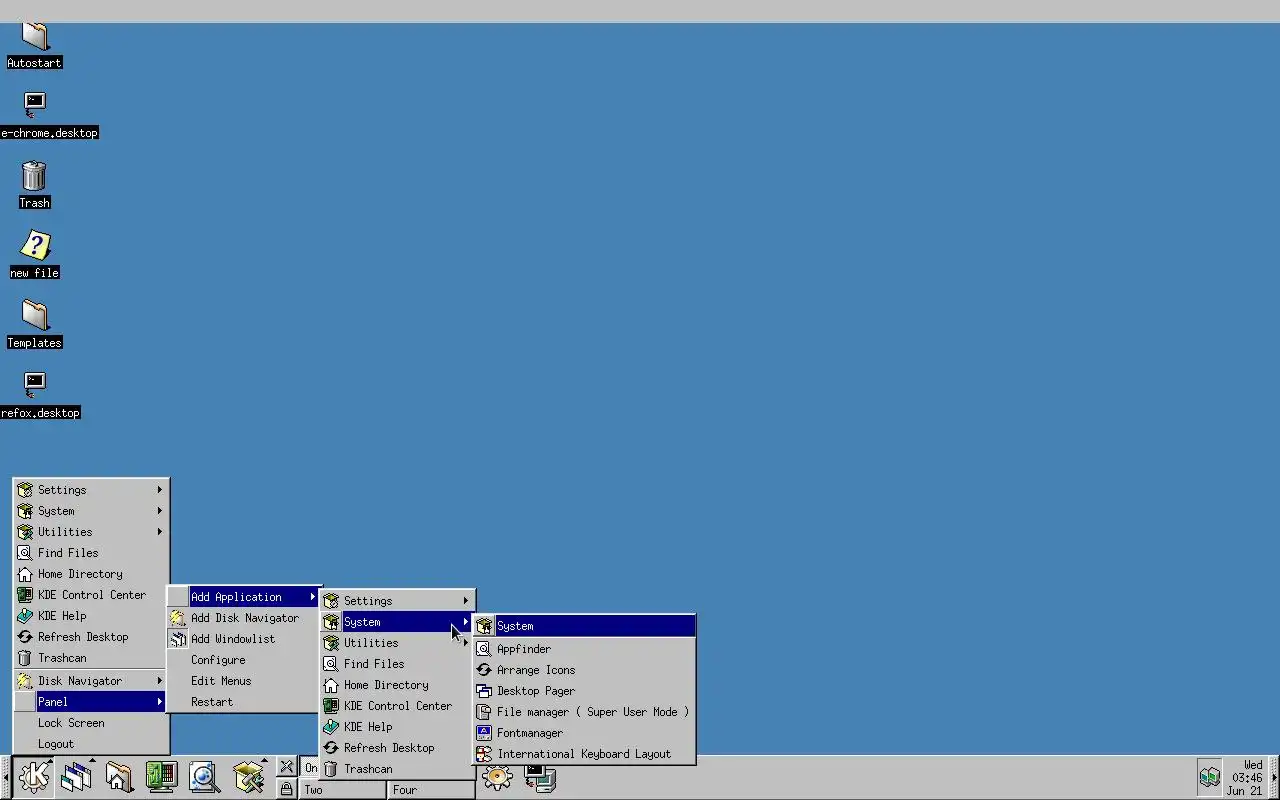Choose Edit Menus in the Panel submenu
This screenshot has height=800, width=1280.
click(x=244, y=681)
